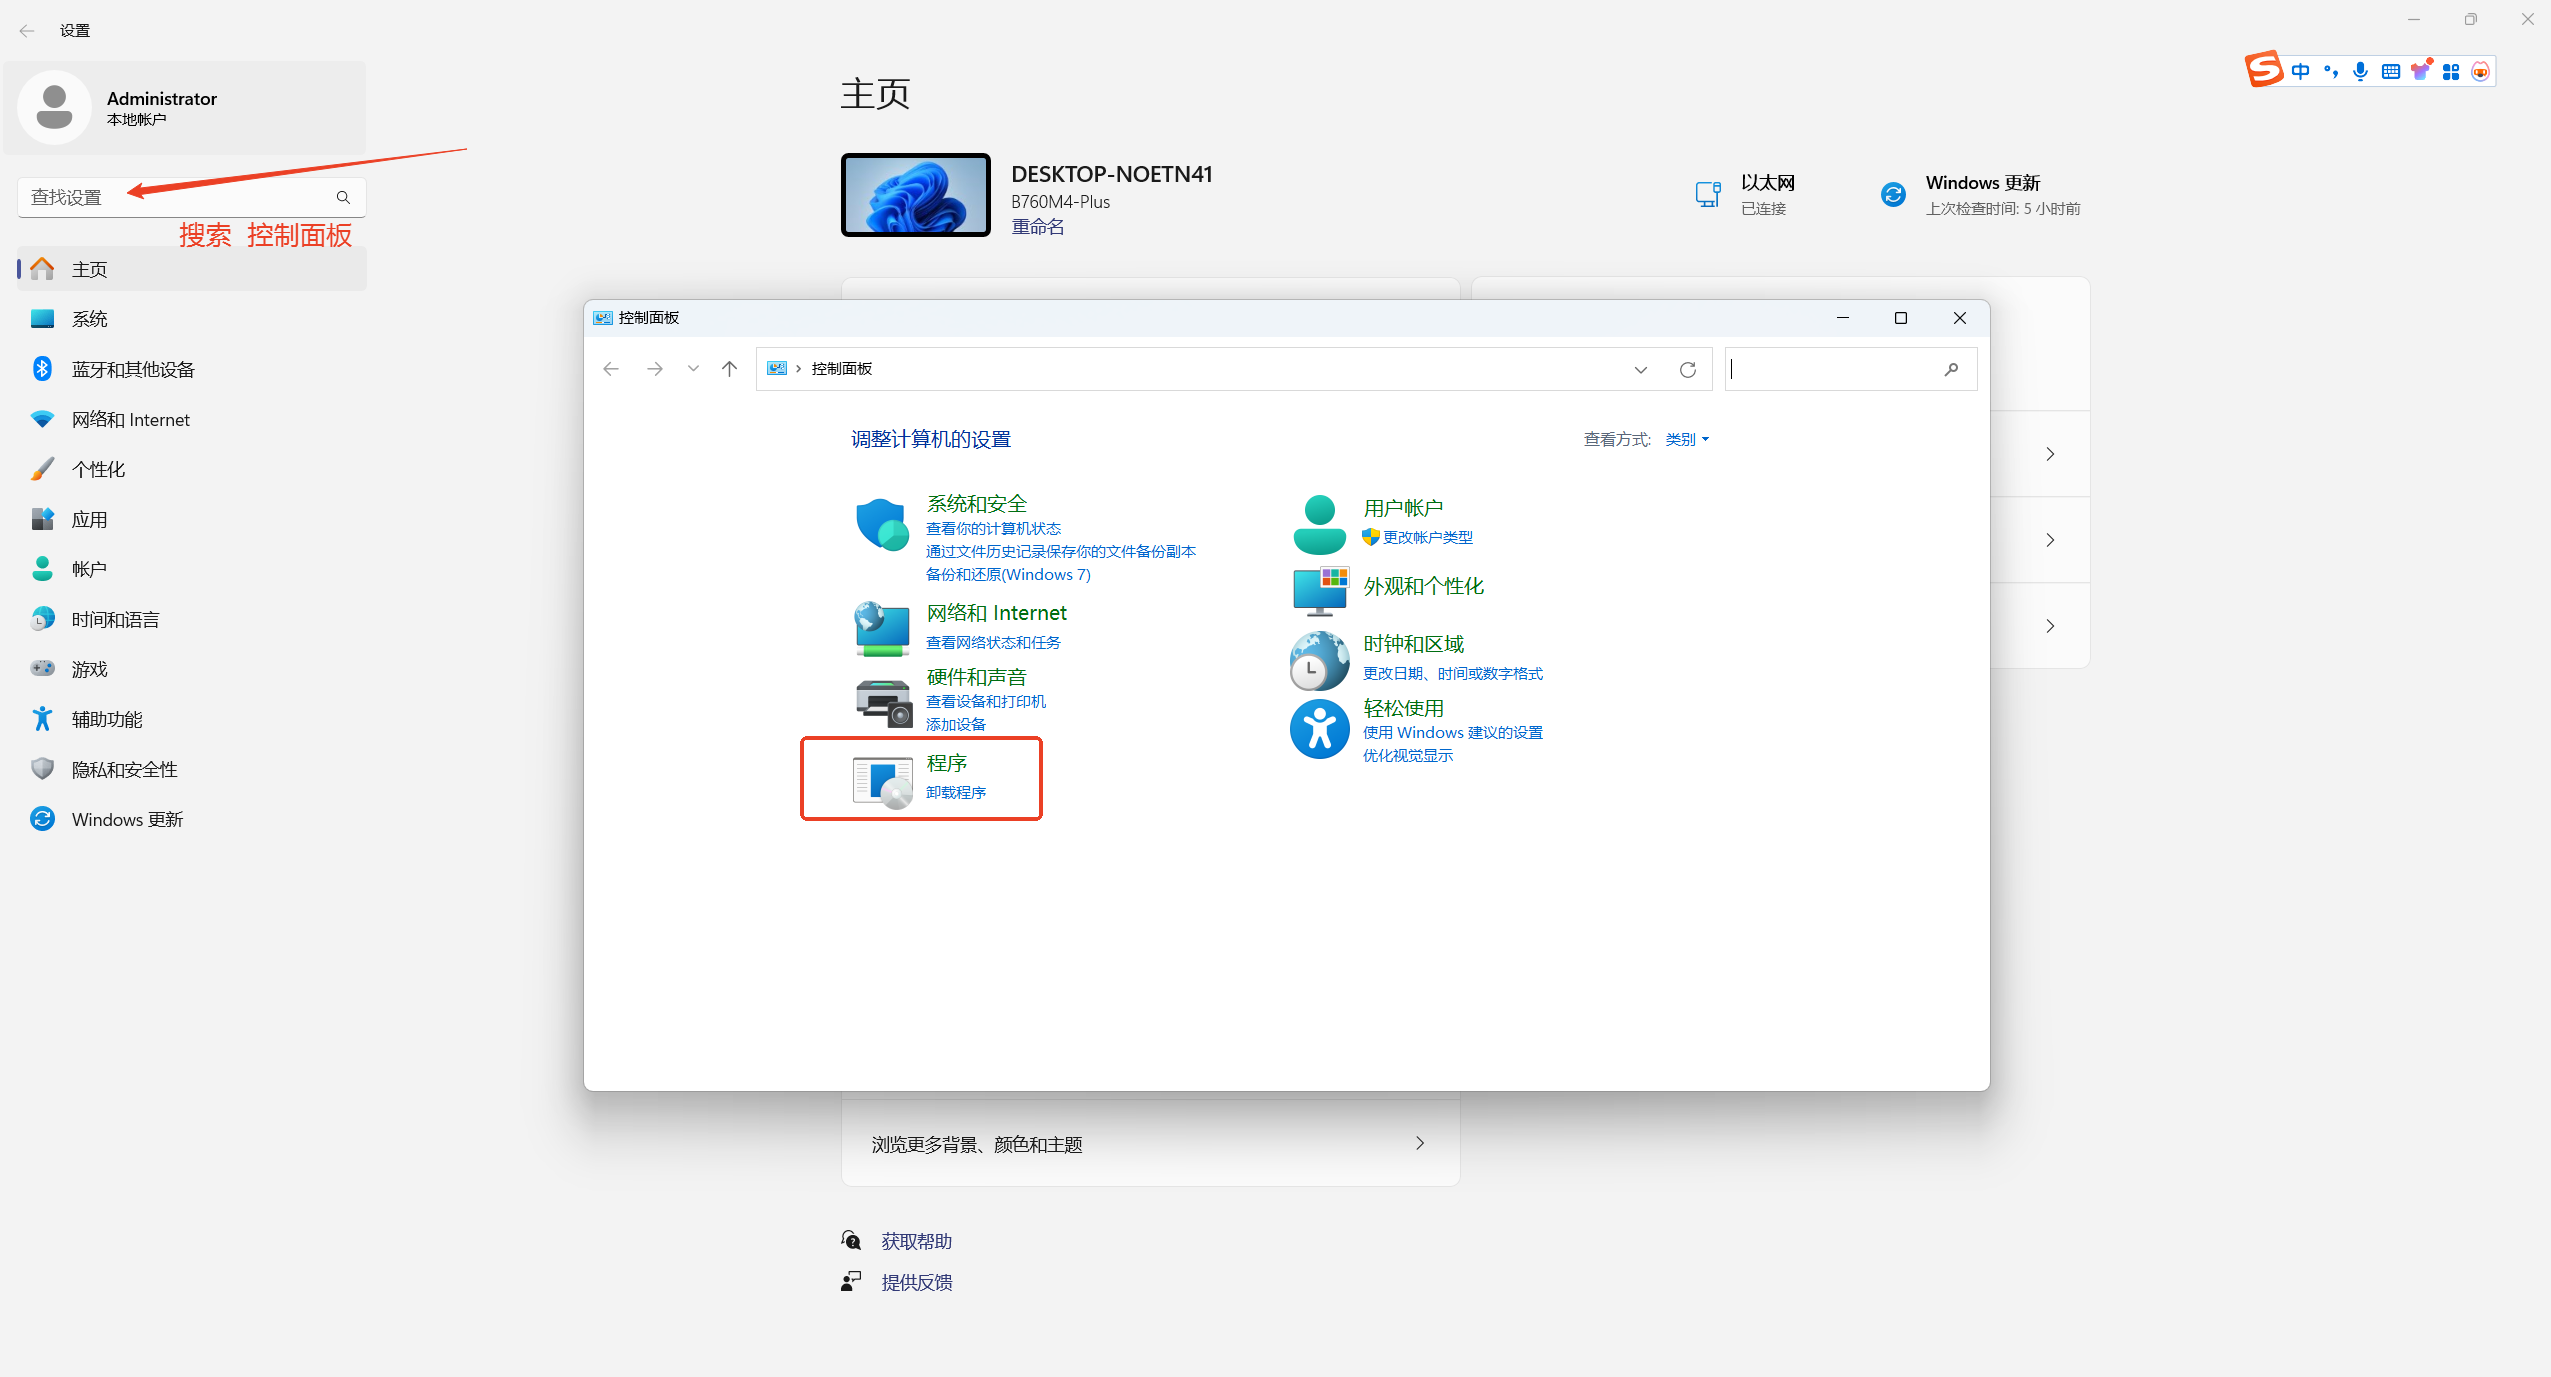Open the recent locations chevron dropdown
2551x1377 pixels.
click(x=693, y=369)
